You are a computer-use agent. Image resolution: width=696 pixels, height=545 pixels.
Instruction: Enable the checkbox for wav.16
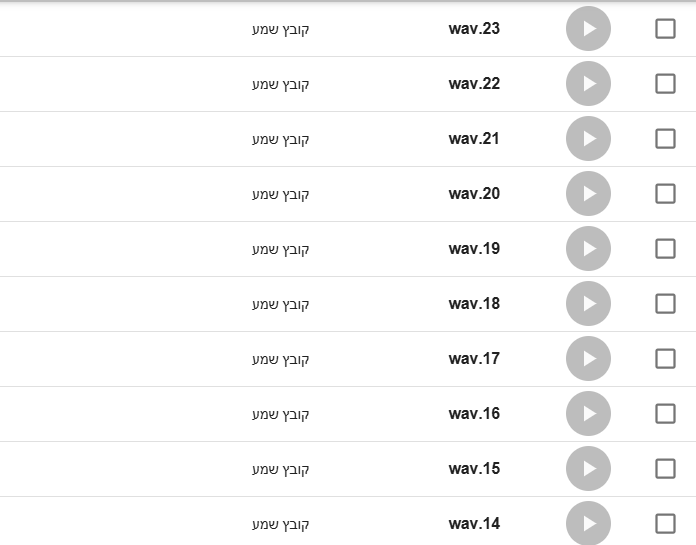[x=665, y=414]
